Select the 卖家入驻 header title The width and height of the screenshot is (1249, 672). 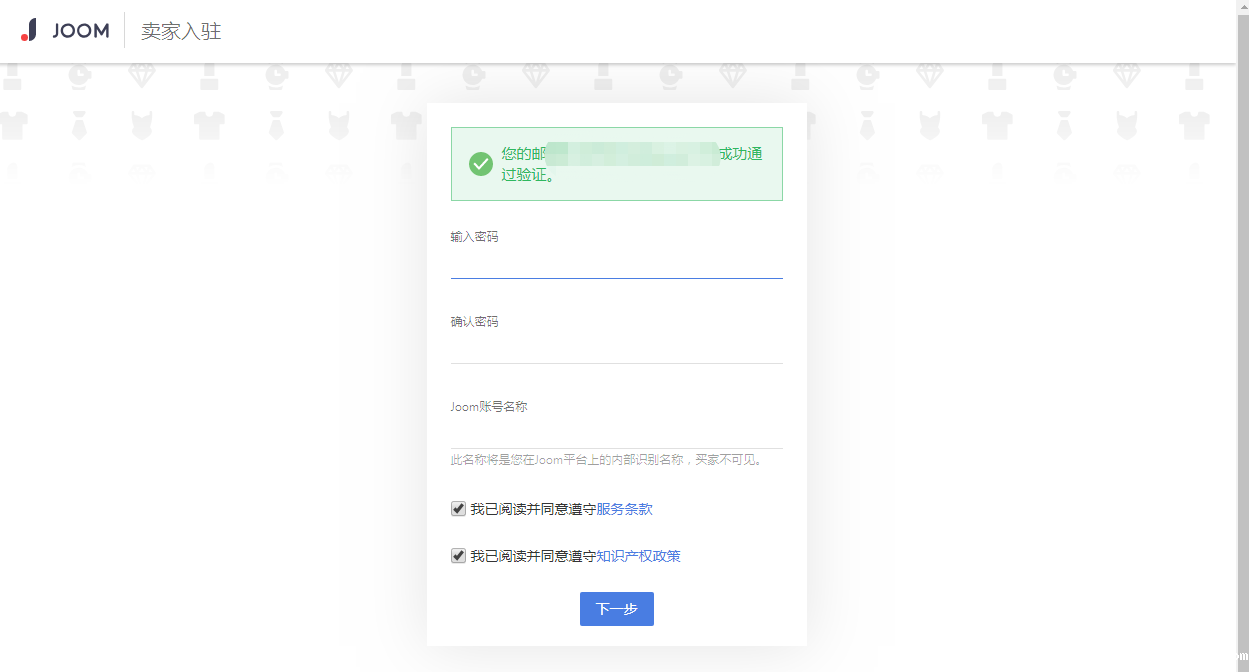(x=181, y=31)
